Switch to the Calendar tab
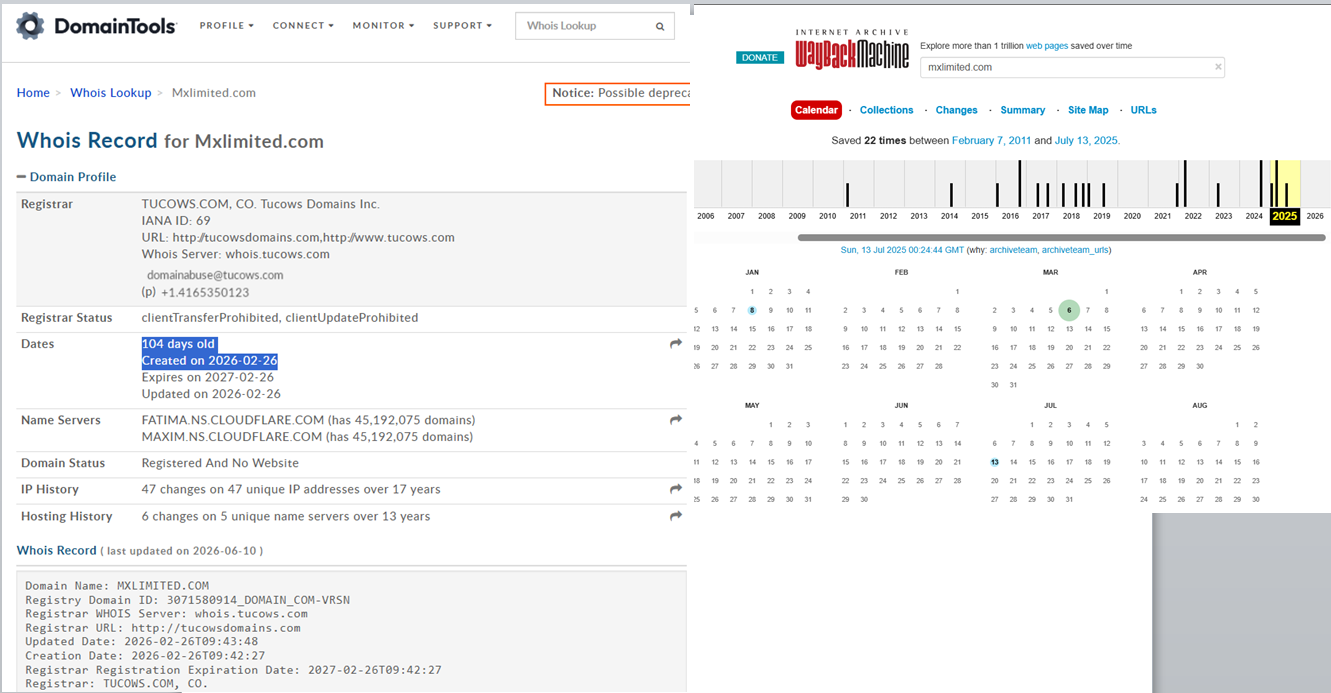Image resolution: width=1331 pixels, height=693 pixels. click(816, 110)
